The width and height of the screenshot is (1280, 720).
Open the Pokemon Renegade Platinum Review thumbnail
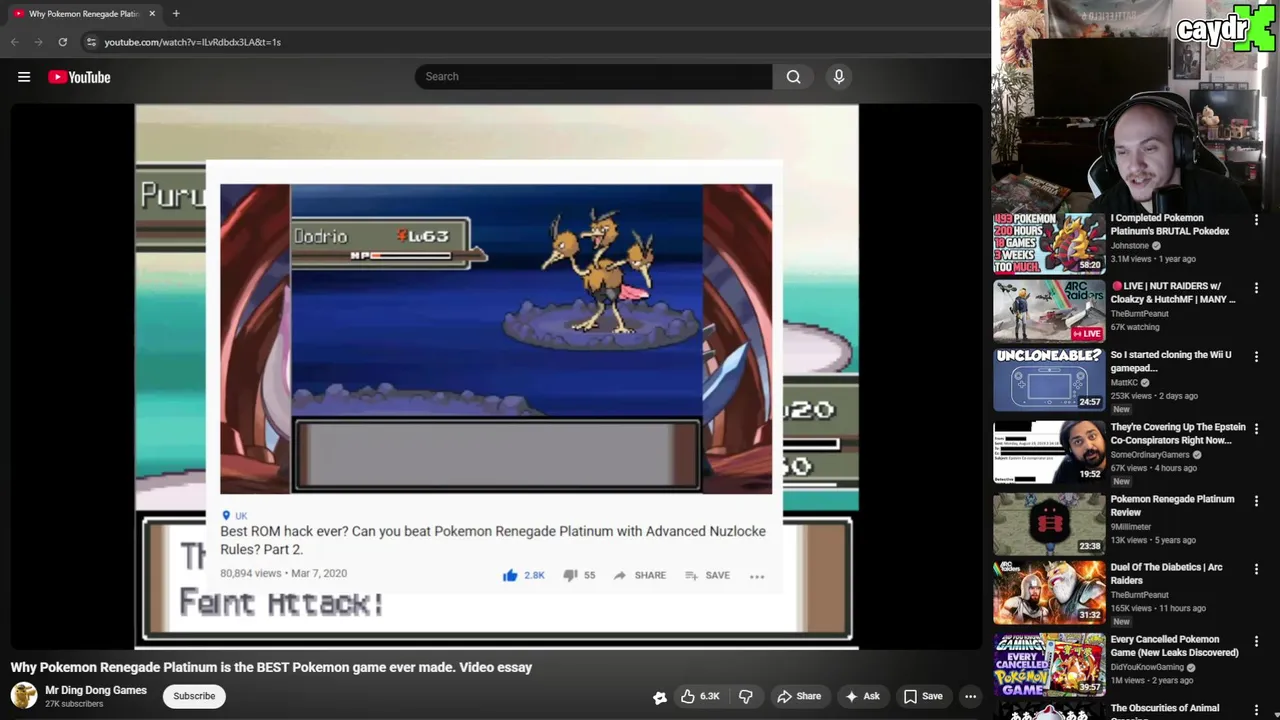pos(1049,523)
